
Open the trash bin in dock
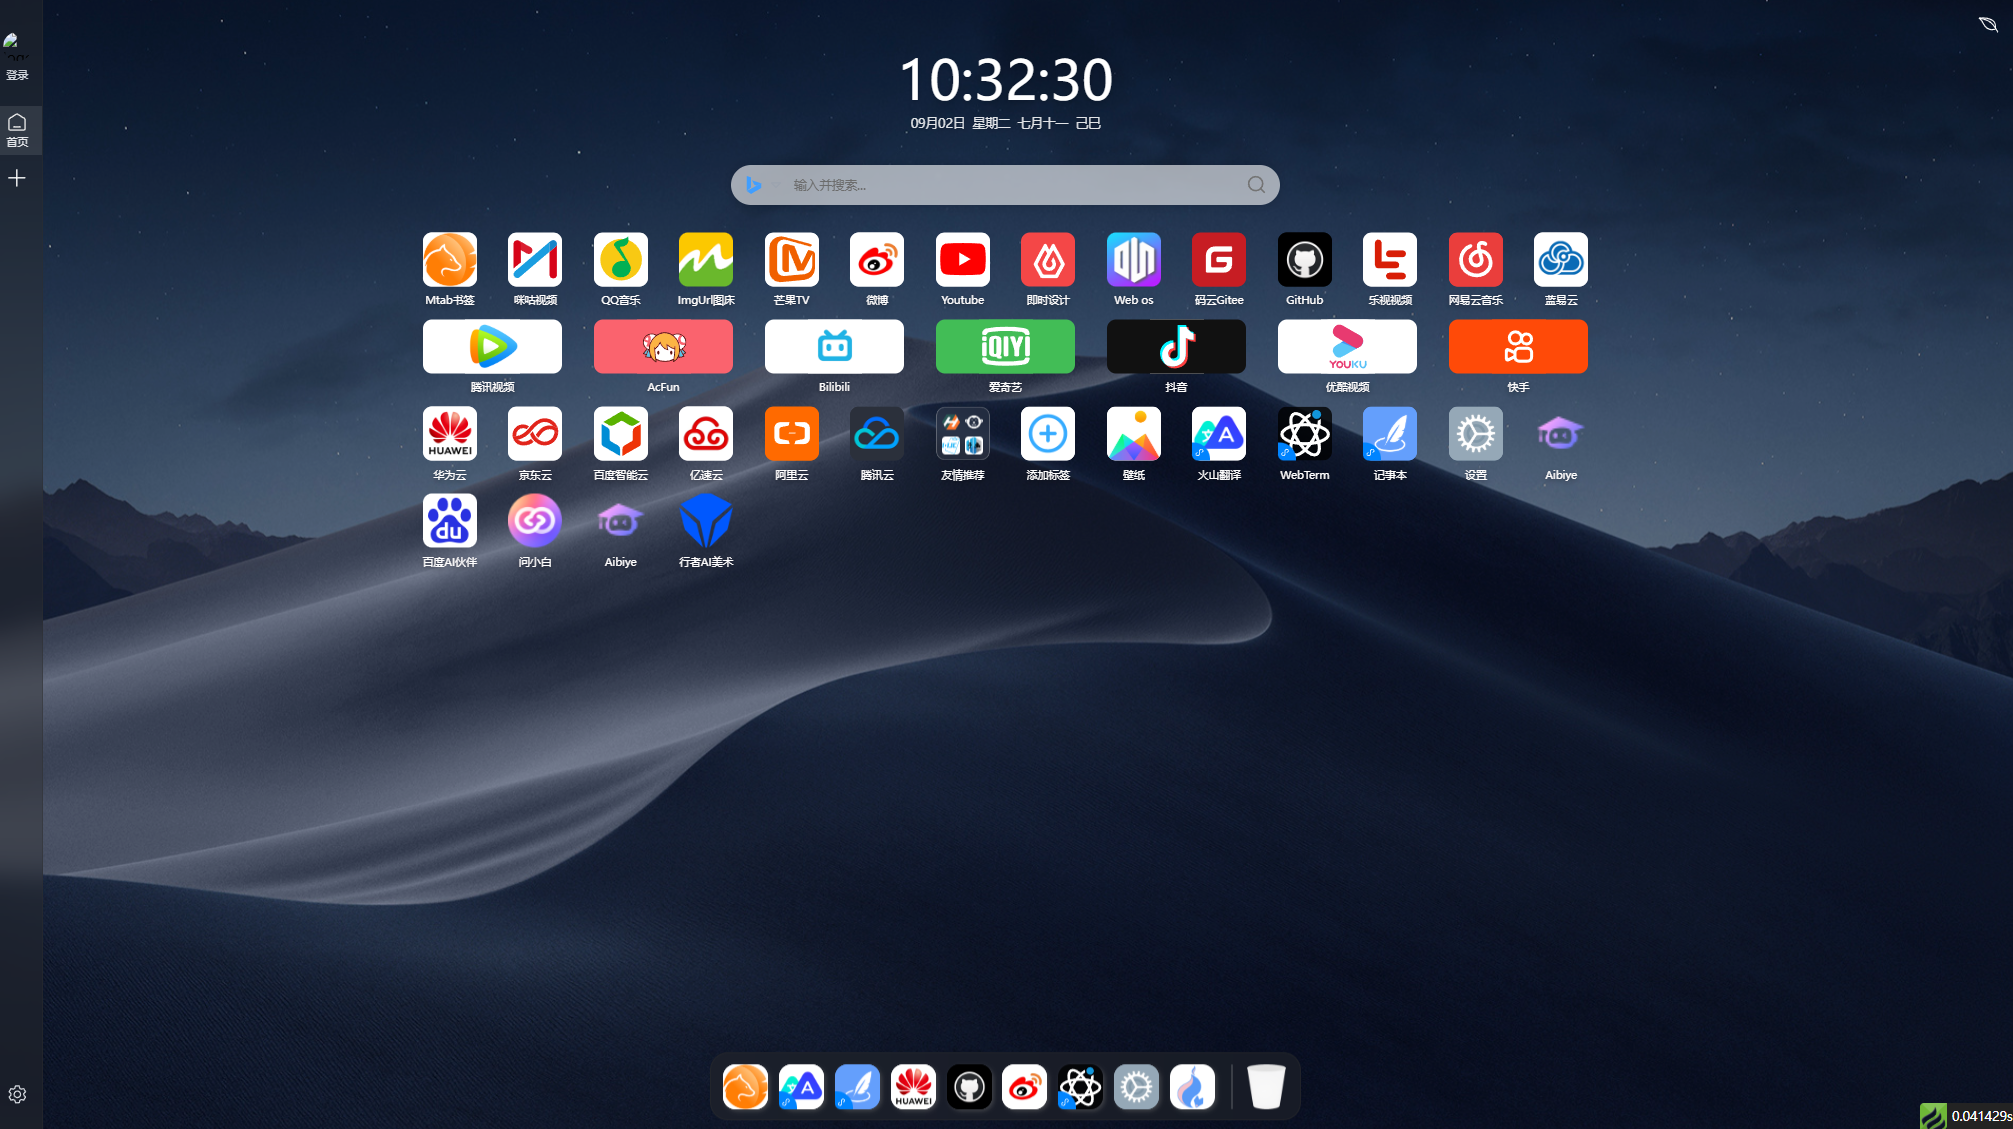pyautogui.click(x=1265, y=1087)
